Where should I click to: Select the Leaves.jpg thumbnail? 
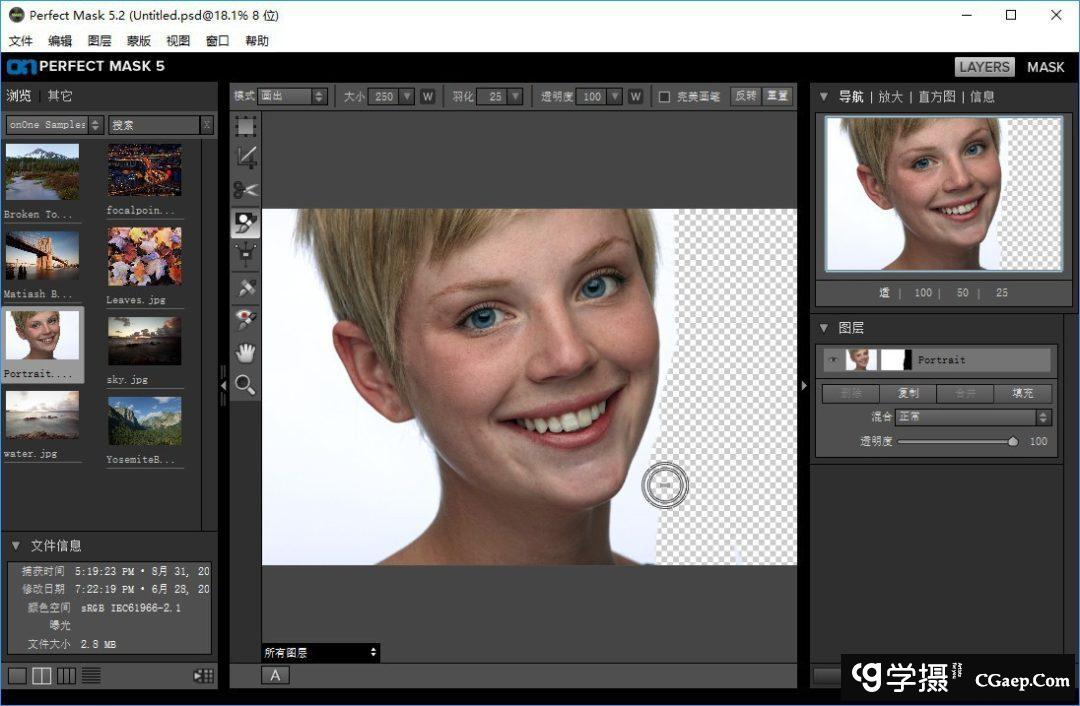pyautogui.click(x=145, y=257)
